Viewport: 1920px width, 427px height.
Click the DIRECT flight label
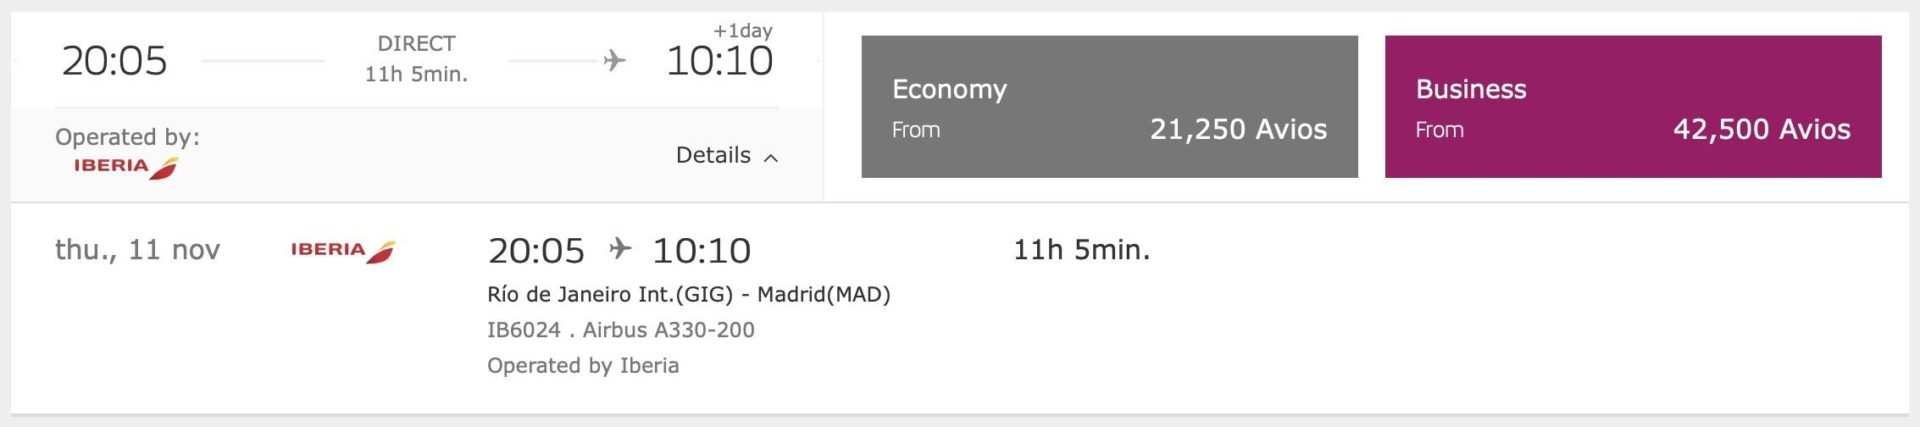tap(416, 44)
